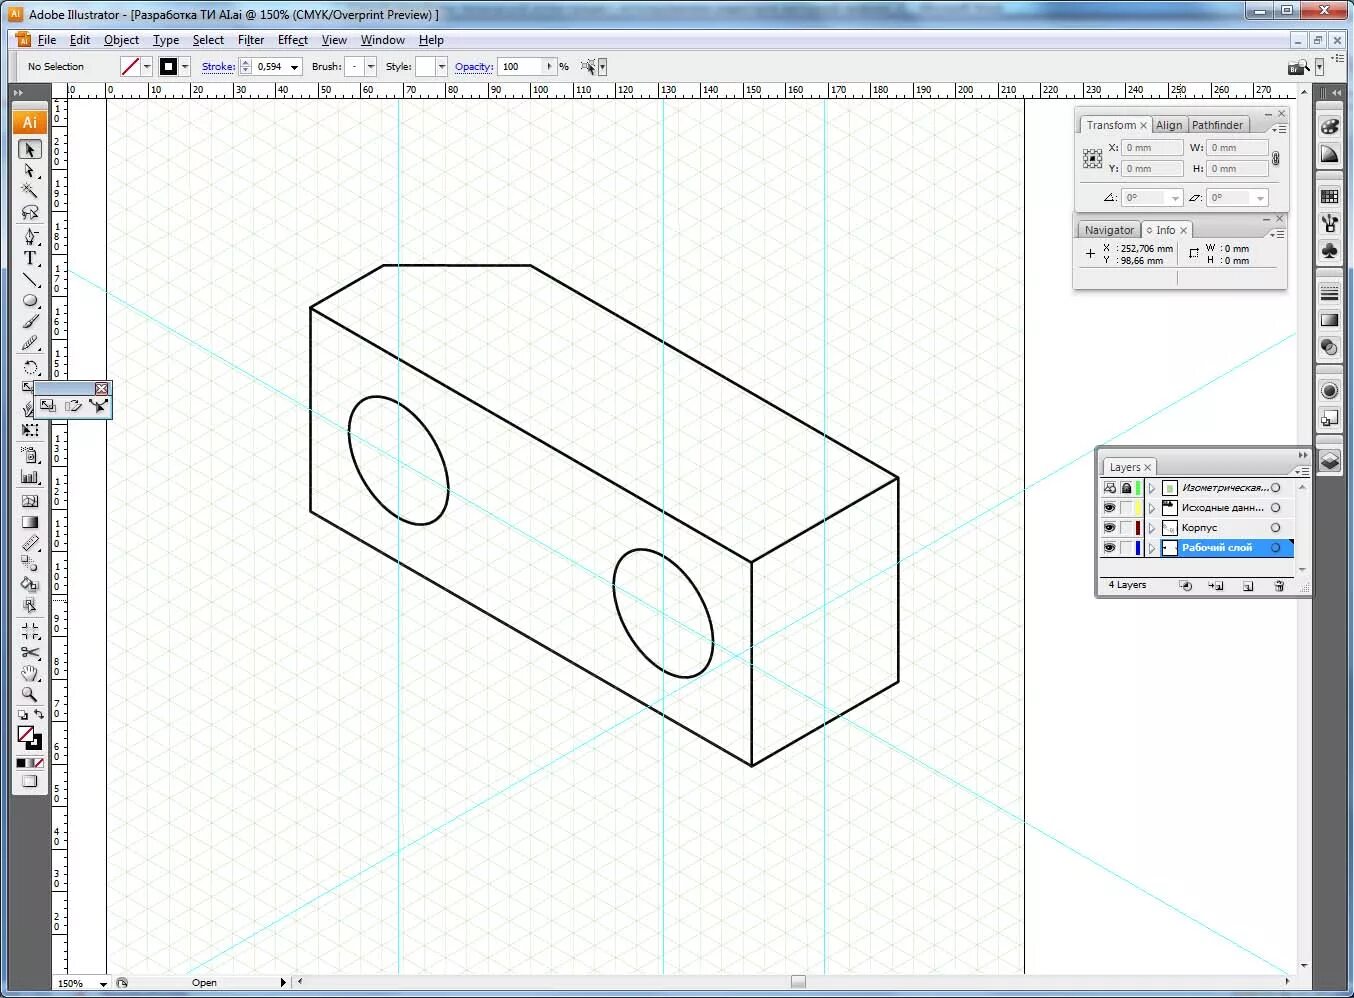Open Transform rotate angle dropdown
The width and height of the screenshot is (1354, 998).
coord(1175,198)
